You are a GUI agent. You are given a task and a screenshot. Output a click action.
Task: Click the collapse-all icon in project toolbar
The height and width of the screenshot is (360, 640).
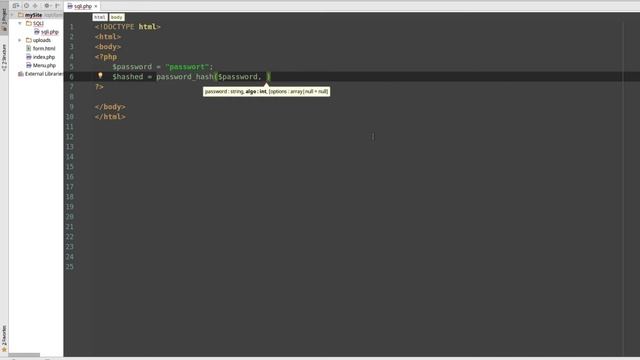click(36, 6)
